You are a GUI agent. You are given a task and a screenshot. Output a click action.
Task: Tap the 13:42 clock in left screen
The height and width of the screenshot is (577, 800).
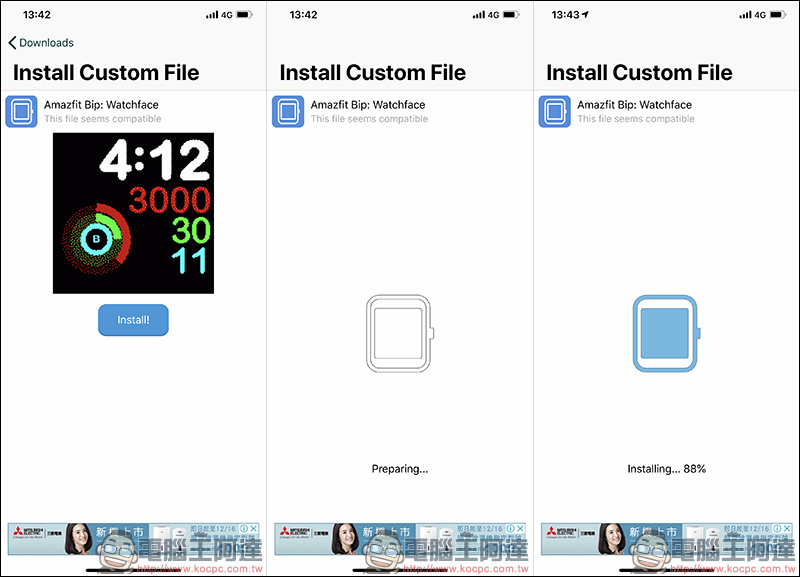point(37,15)
